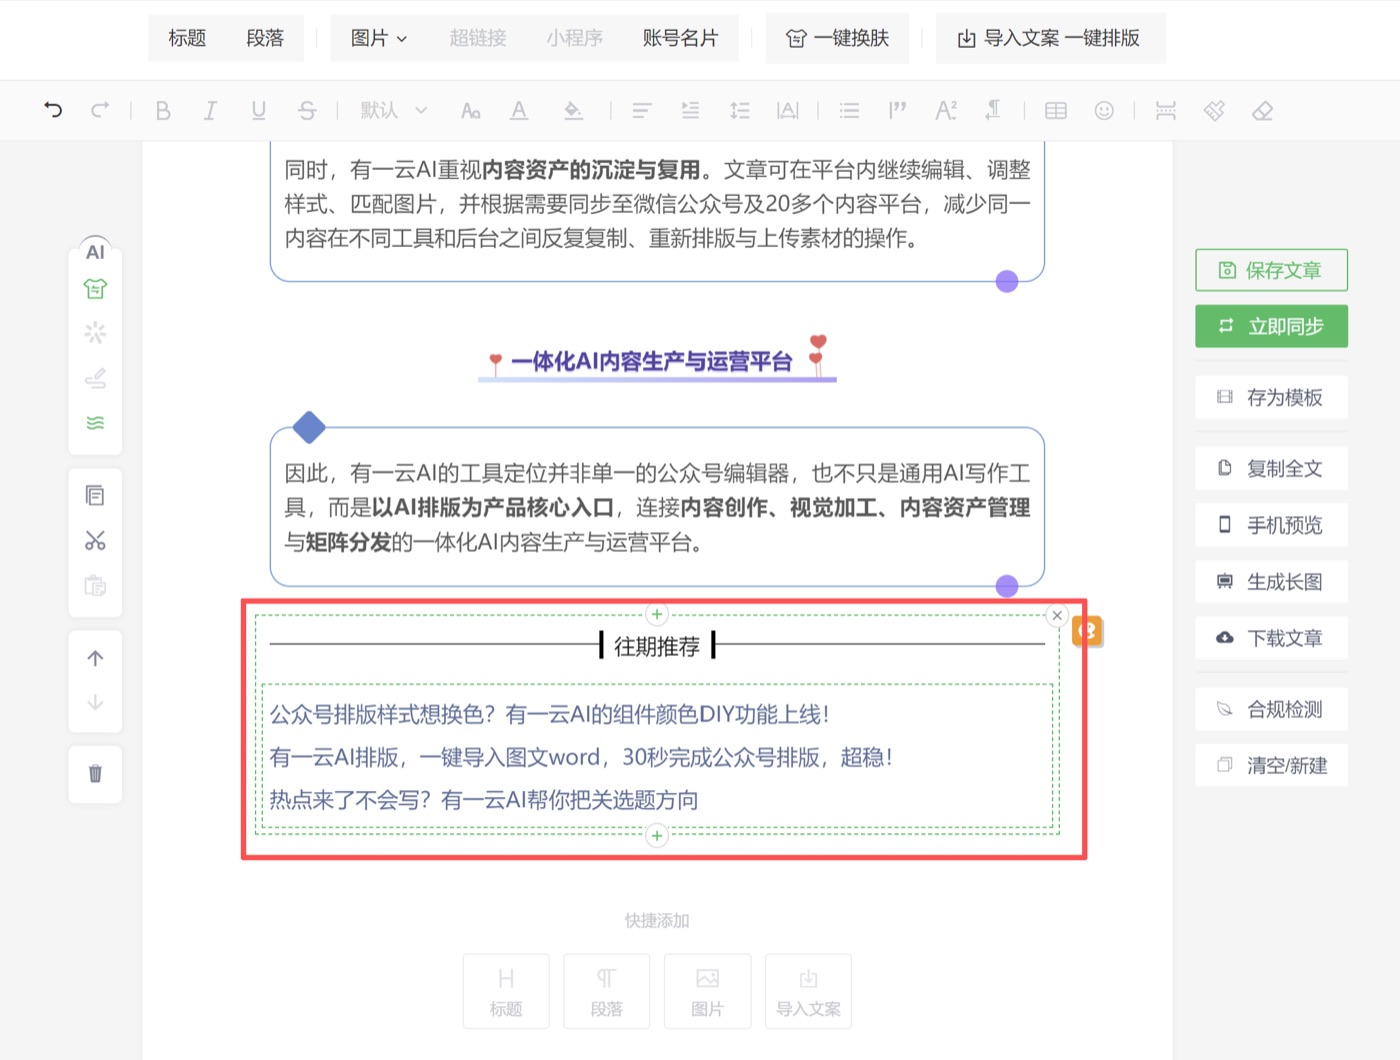
Task: Copy the selected block
Action: pos(95,495)
